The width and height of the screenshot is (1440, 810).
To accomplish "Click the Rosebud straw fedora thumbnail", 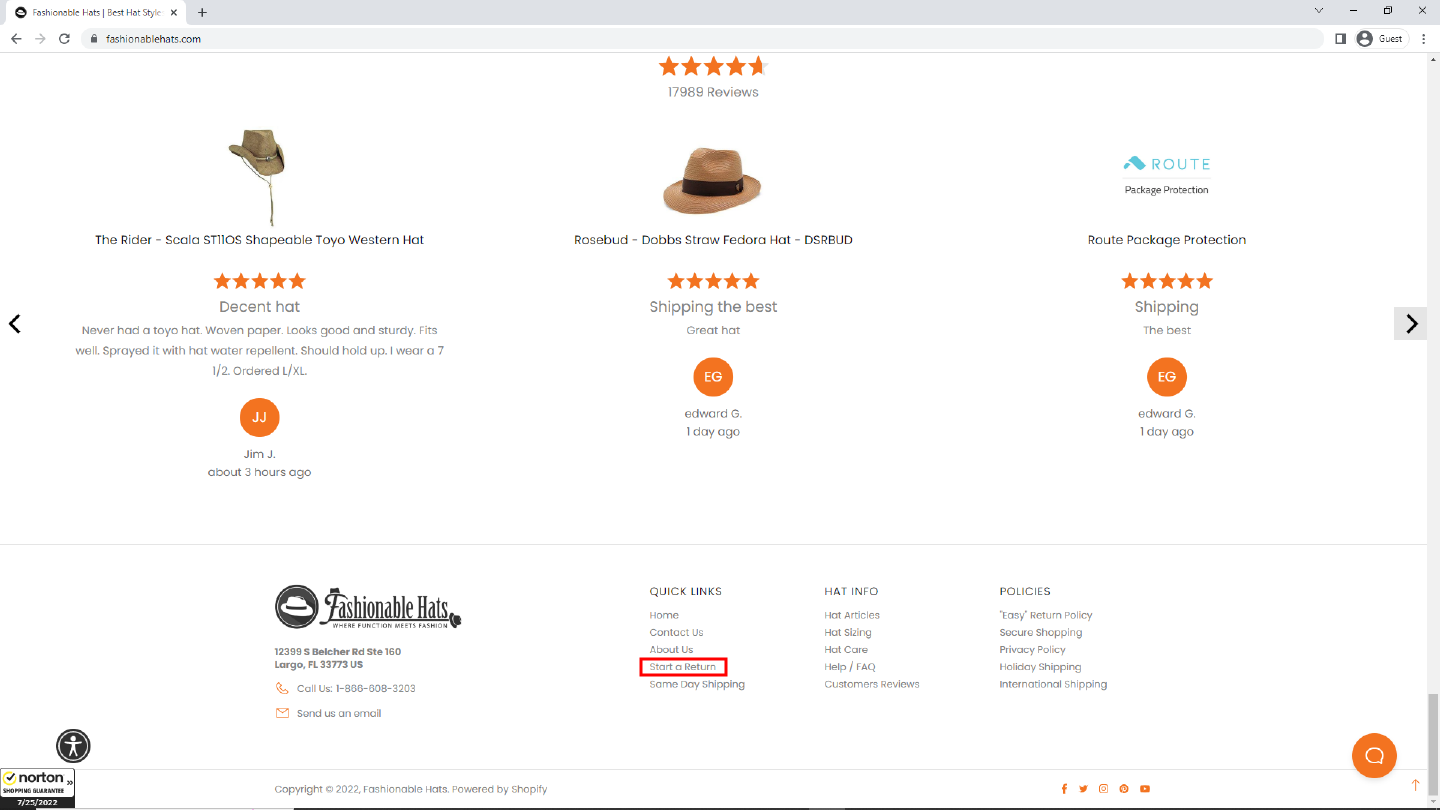I will [x=713, y=180].
